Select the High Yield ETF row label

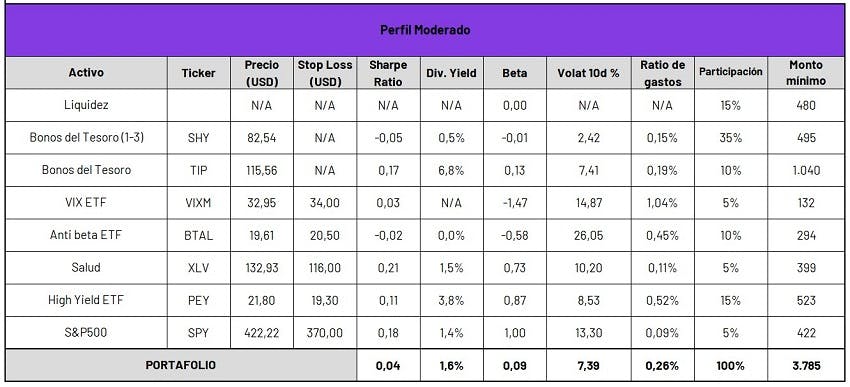coord(86,300)
